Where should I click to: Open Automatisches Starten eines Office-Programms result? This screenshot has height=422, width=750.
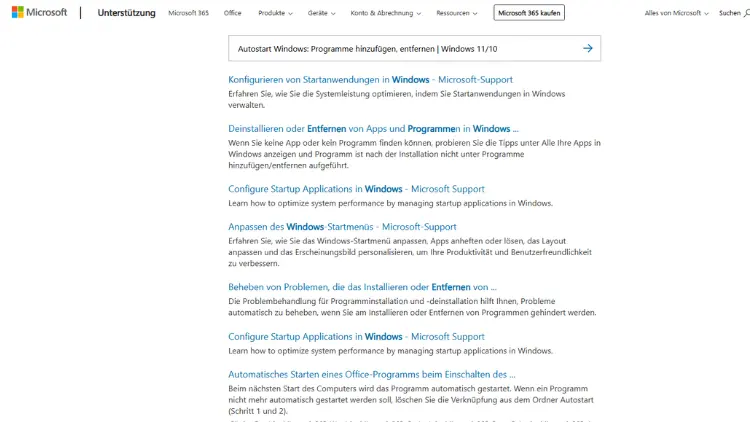pyautogui.click(x=372, y=375)
